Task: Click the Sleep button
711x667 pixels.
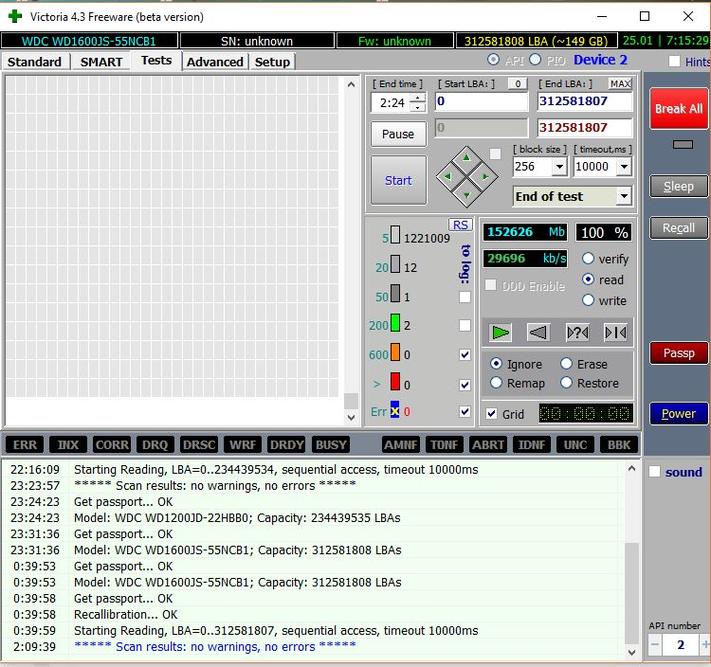Action: point(678,186)
